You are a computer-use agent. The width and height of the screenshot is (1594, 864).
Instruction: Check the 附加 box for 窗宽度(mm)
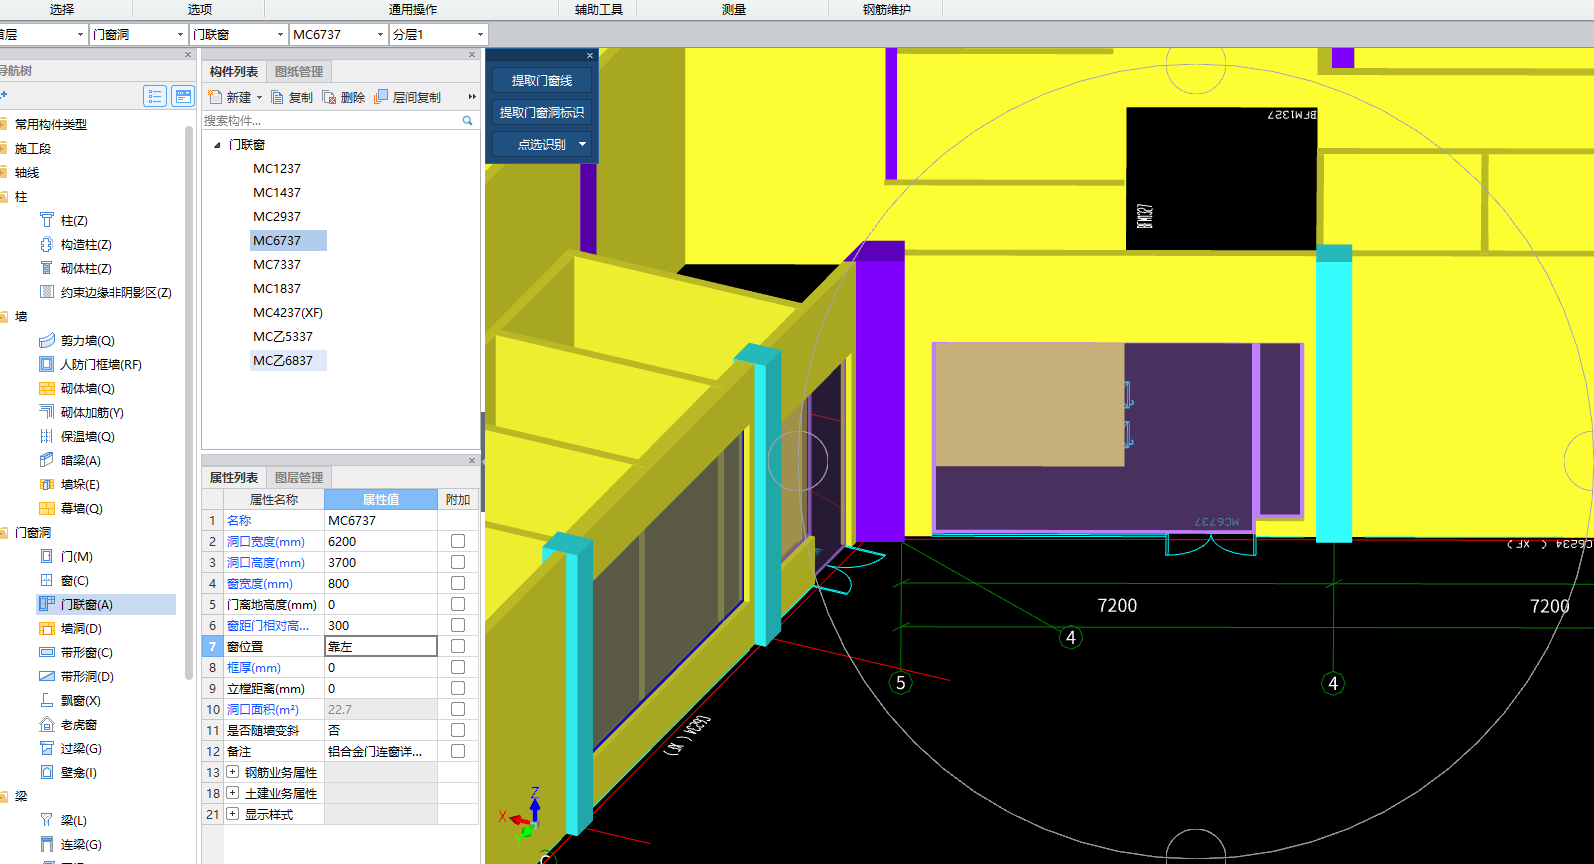pos(458,583)
